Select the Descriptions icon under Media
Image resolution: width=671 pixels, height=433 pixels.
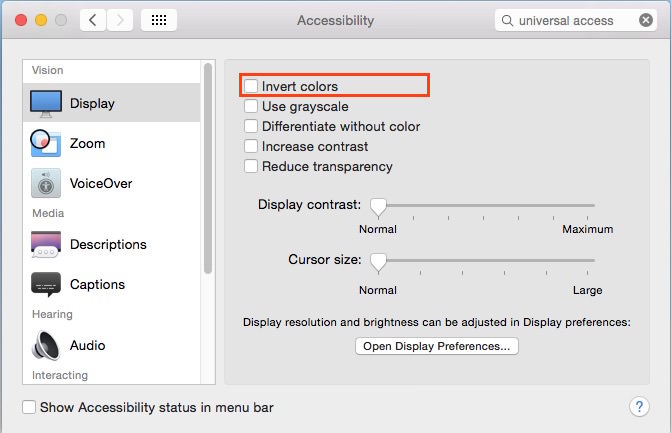click(x=46, y=244)
